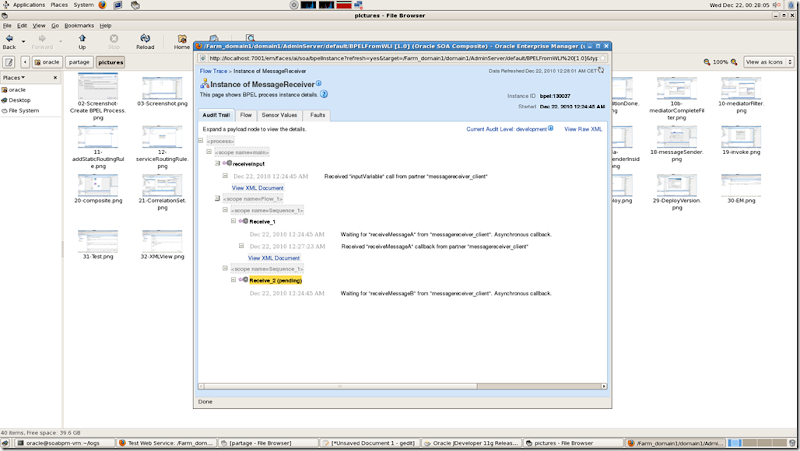Click the refresh icon near Data Refreshed
The height and width of the screenshot is (451, 800).
click(x=601, y=70)
